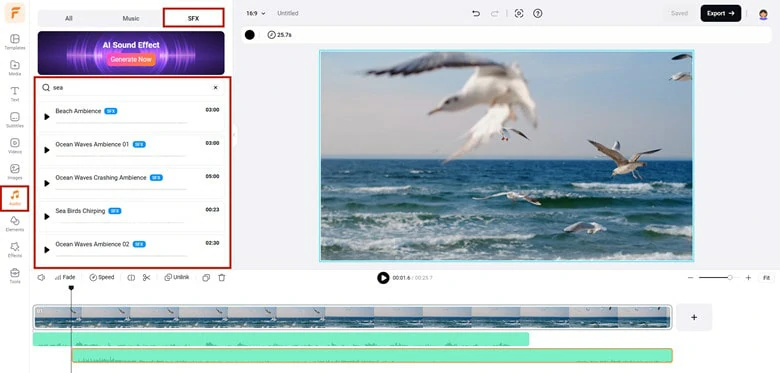The image size is (780, 373).
Task: Click the Beach Ambience title text
Action: [x=78, y=111]
